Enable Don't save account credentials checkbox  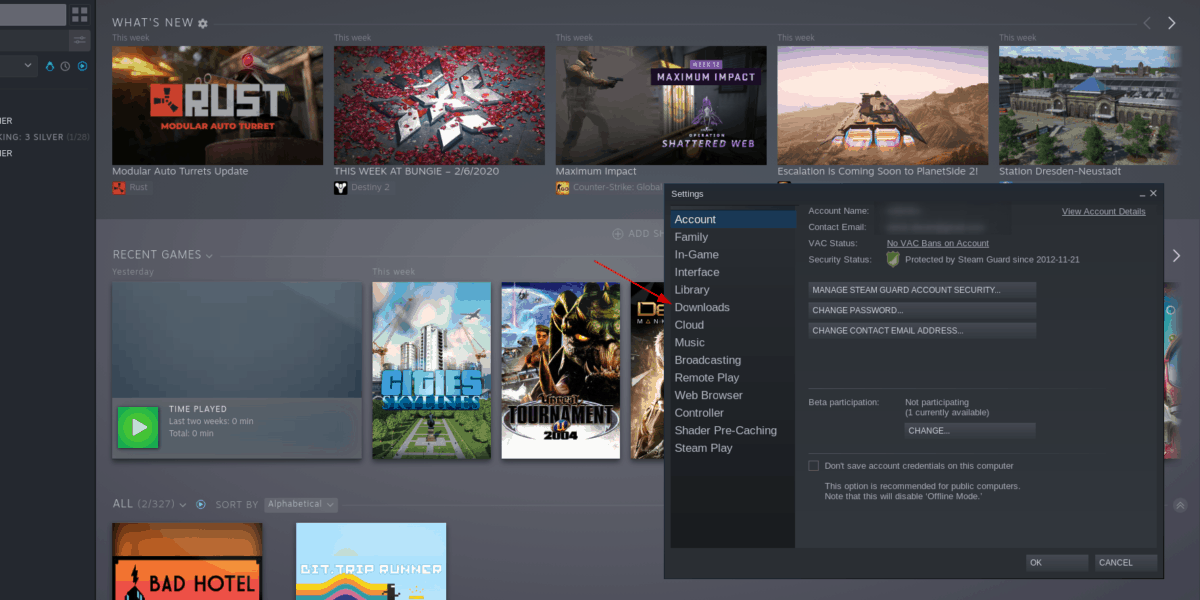click(x=813, y=466)
